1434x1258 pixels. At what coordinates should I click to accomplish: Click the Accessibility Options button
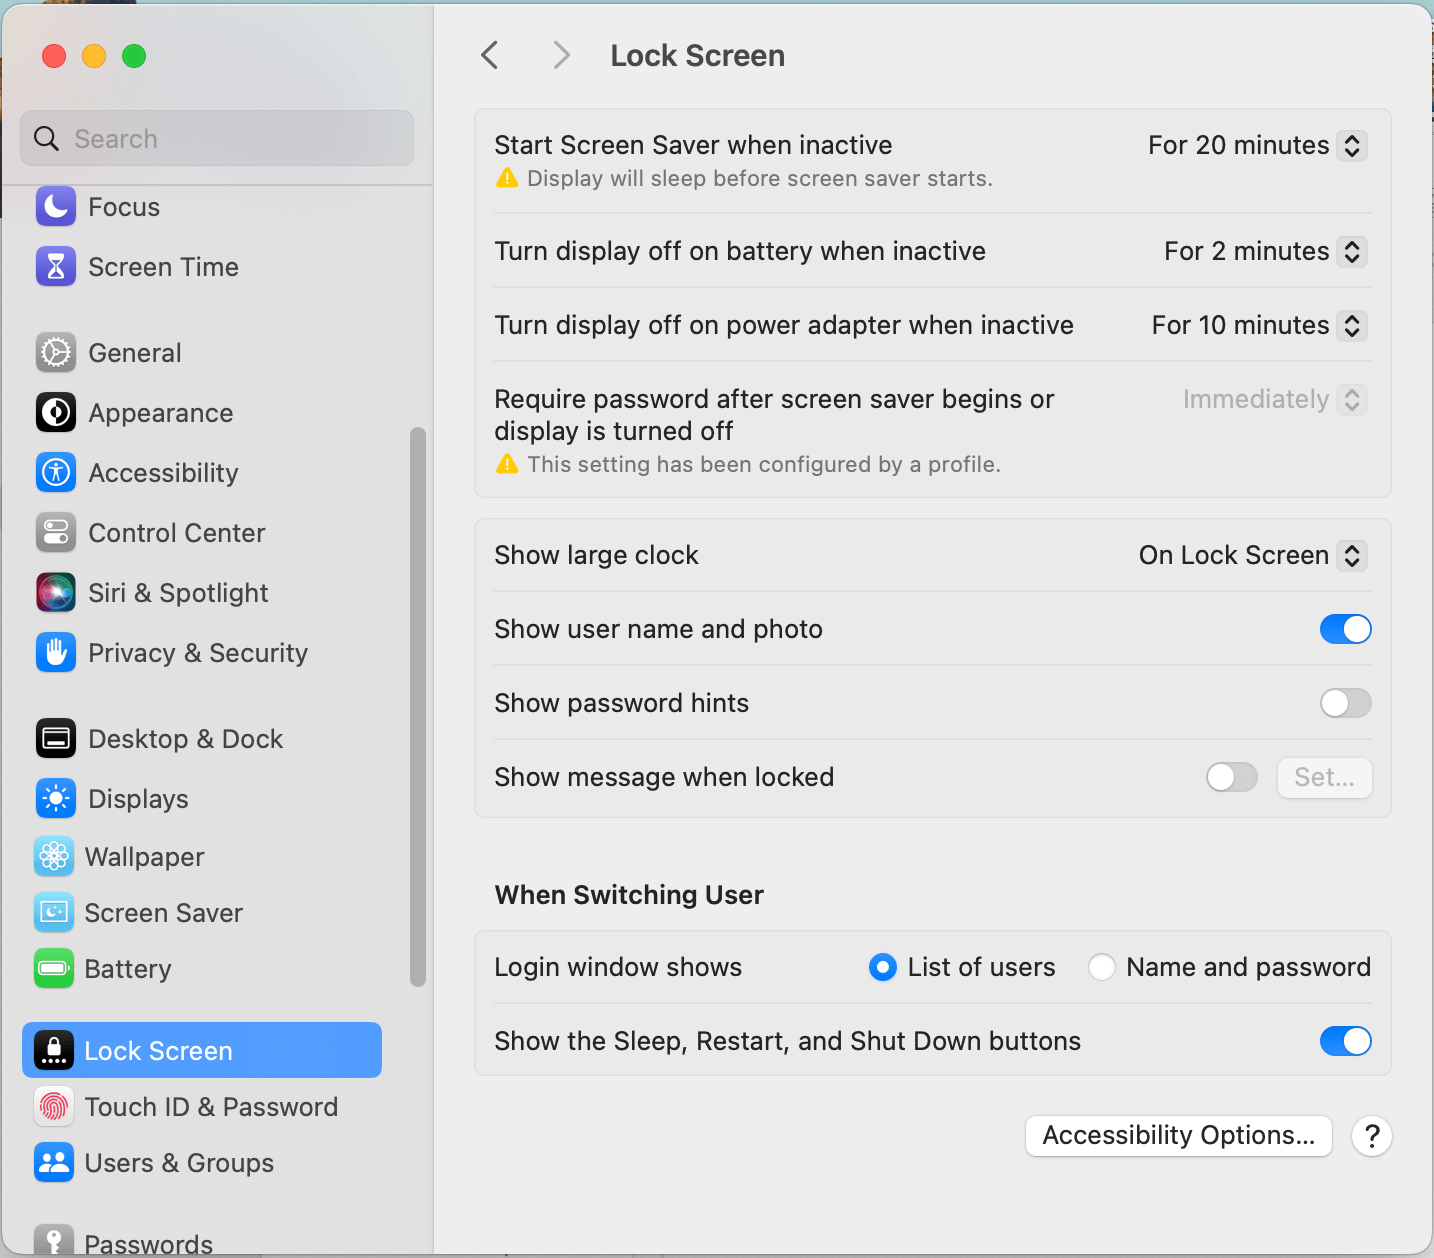tap(1179, 1136)
